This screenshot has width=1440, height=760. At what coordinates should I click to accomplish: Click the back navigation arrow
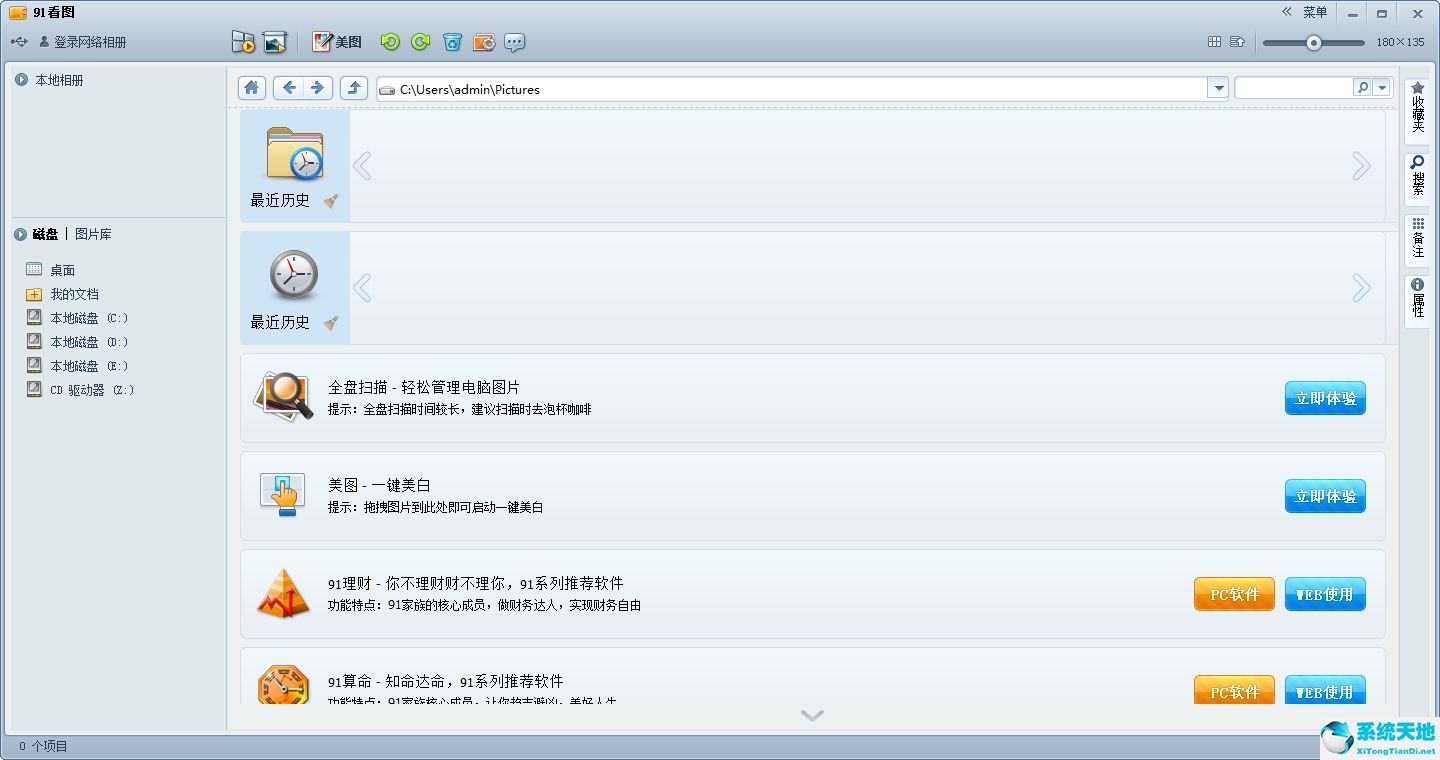click(289, 88)
